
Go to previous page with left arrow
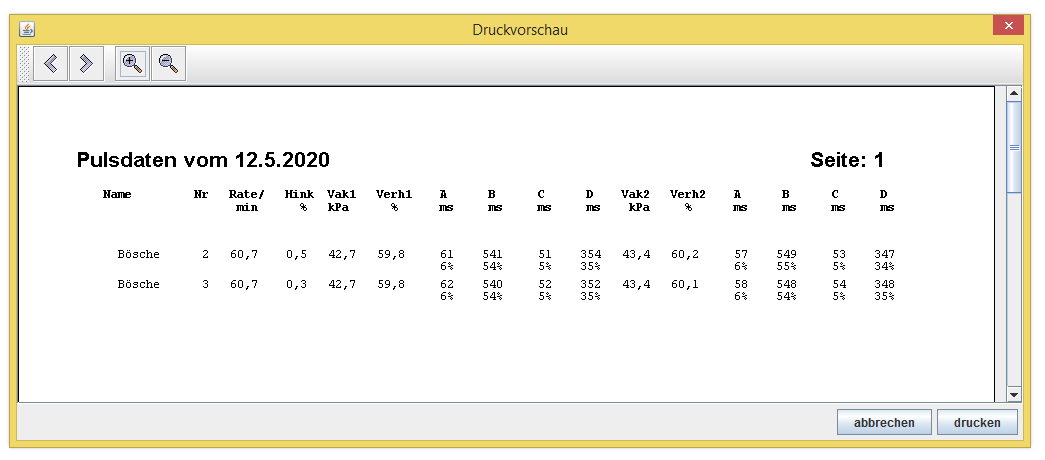point(51,63)
